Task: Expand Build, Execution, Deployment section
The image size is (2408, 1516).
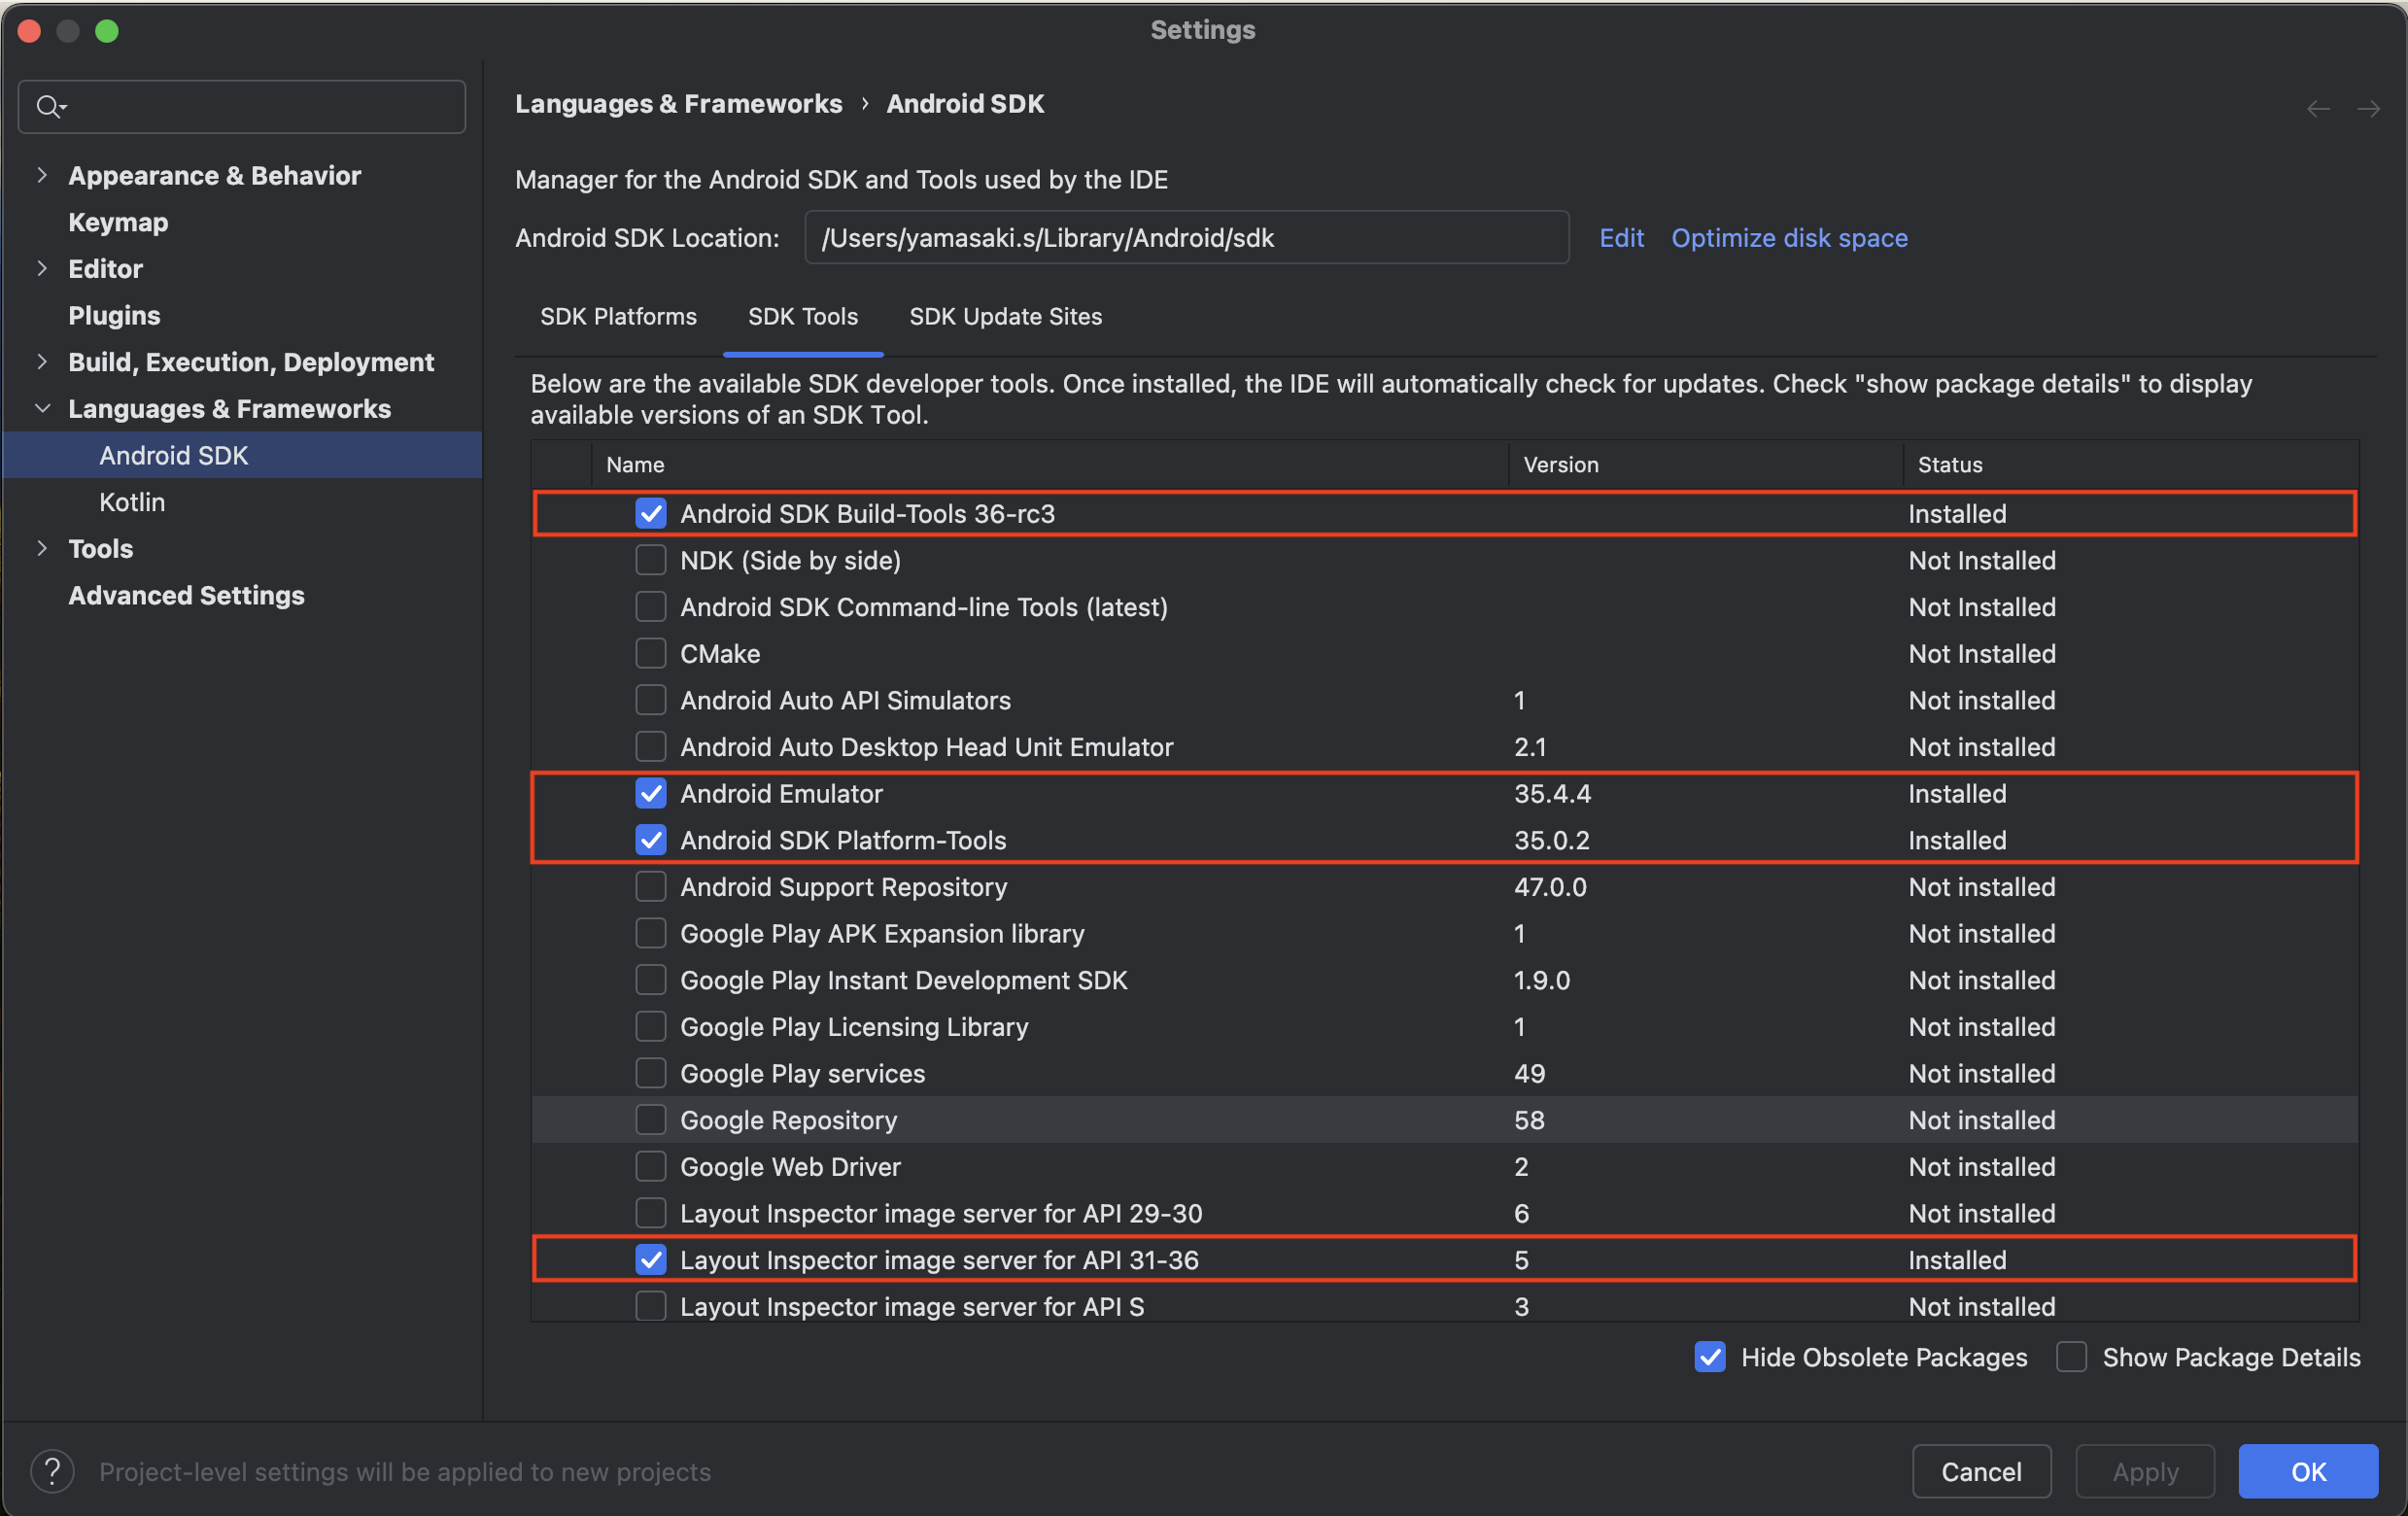Action: point(42,361)
